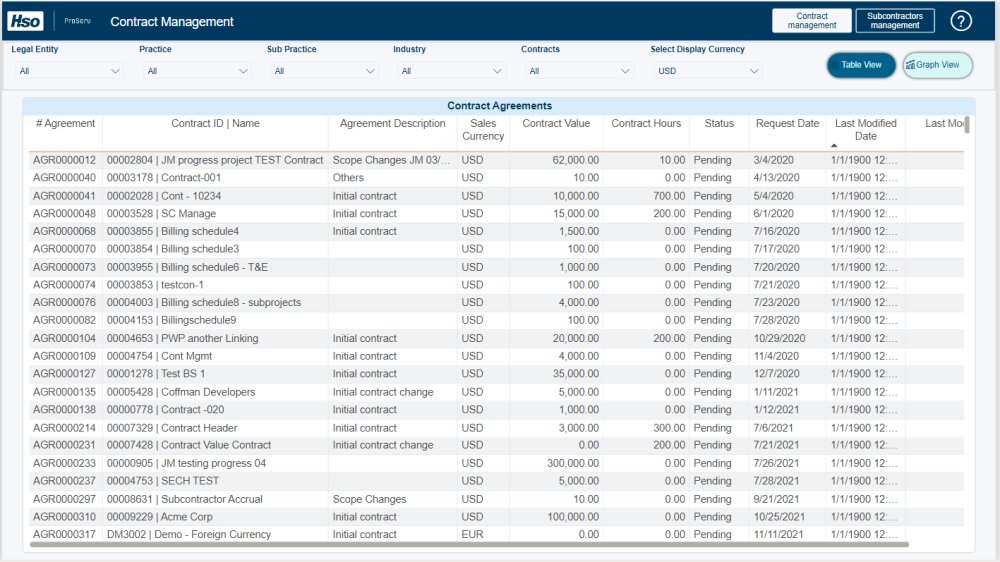Sort by Sales Currency header
This screenshot has height=562, width=1000.
pos(483,129)
